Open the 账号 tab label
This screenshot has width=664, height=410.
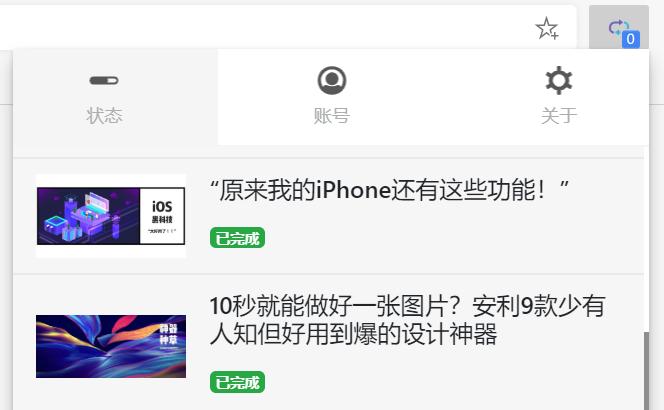click(x=332, y=116)
